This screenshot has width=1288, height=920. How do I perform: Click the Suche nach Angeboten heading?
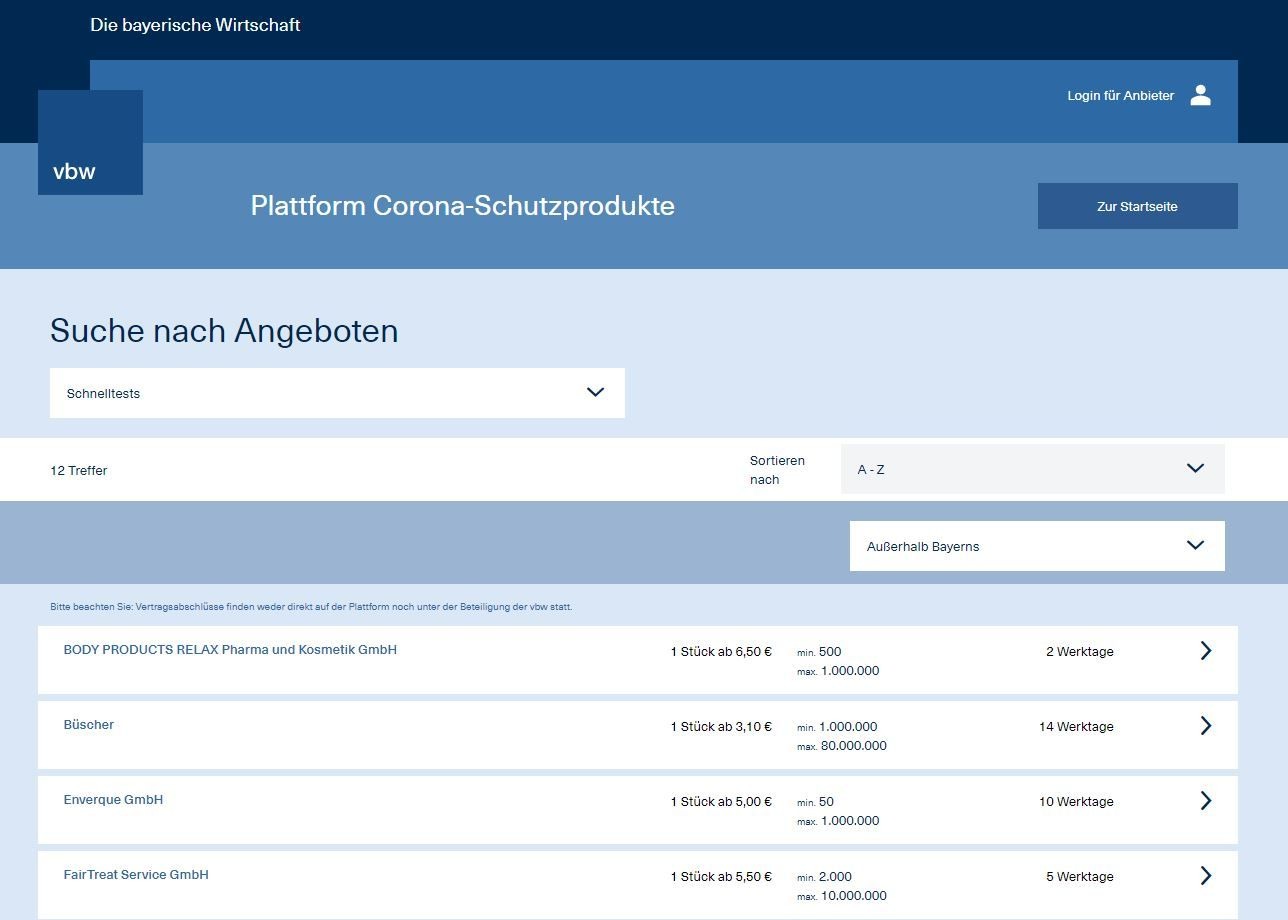point(224,331)
